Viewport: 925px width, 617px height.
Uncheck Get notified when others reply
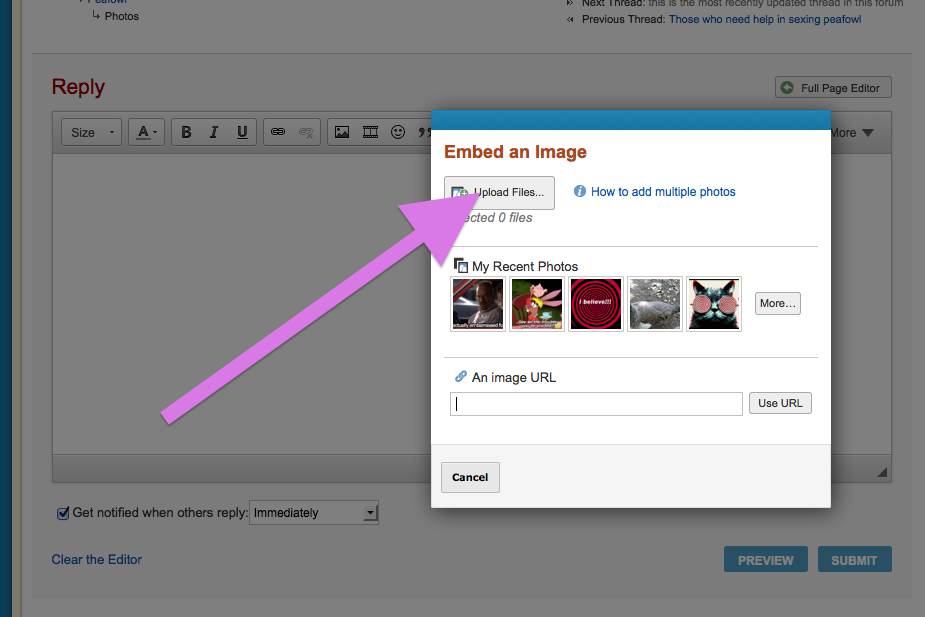tap(63, 513)
